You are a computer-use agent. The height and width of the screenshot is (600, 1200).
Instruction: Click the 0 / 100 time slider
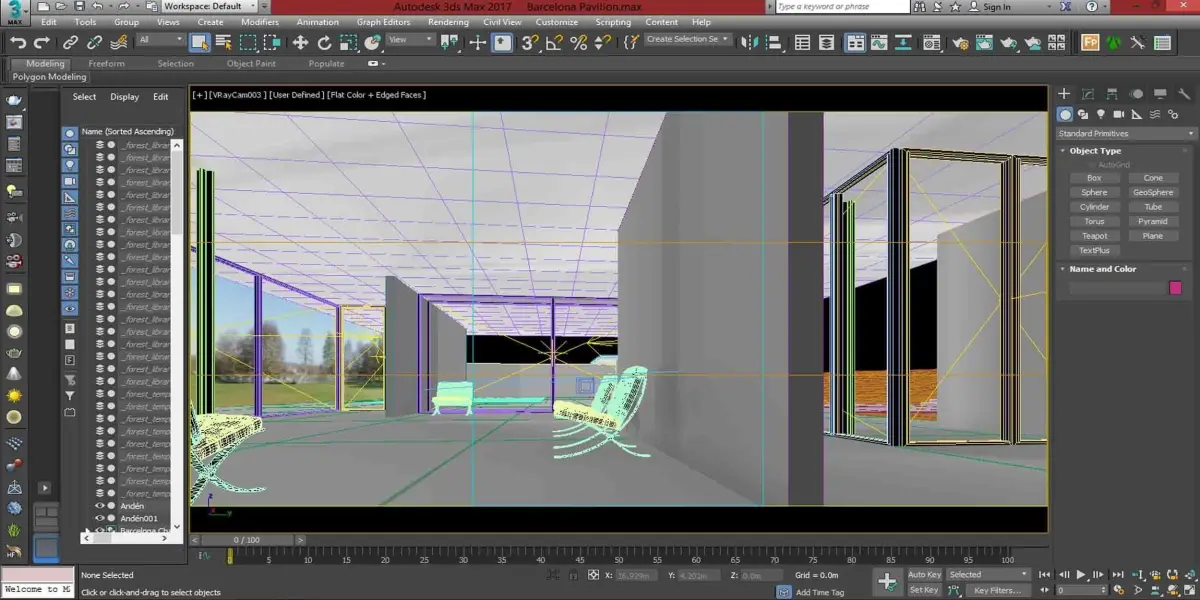246,540
